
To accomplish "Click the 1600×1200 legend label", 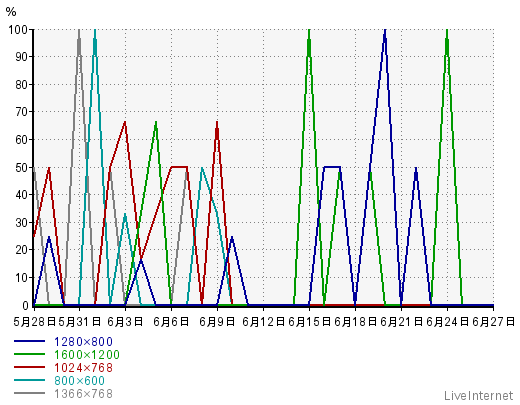I will [x=87, y=355].
